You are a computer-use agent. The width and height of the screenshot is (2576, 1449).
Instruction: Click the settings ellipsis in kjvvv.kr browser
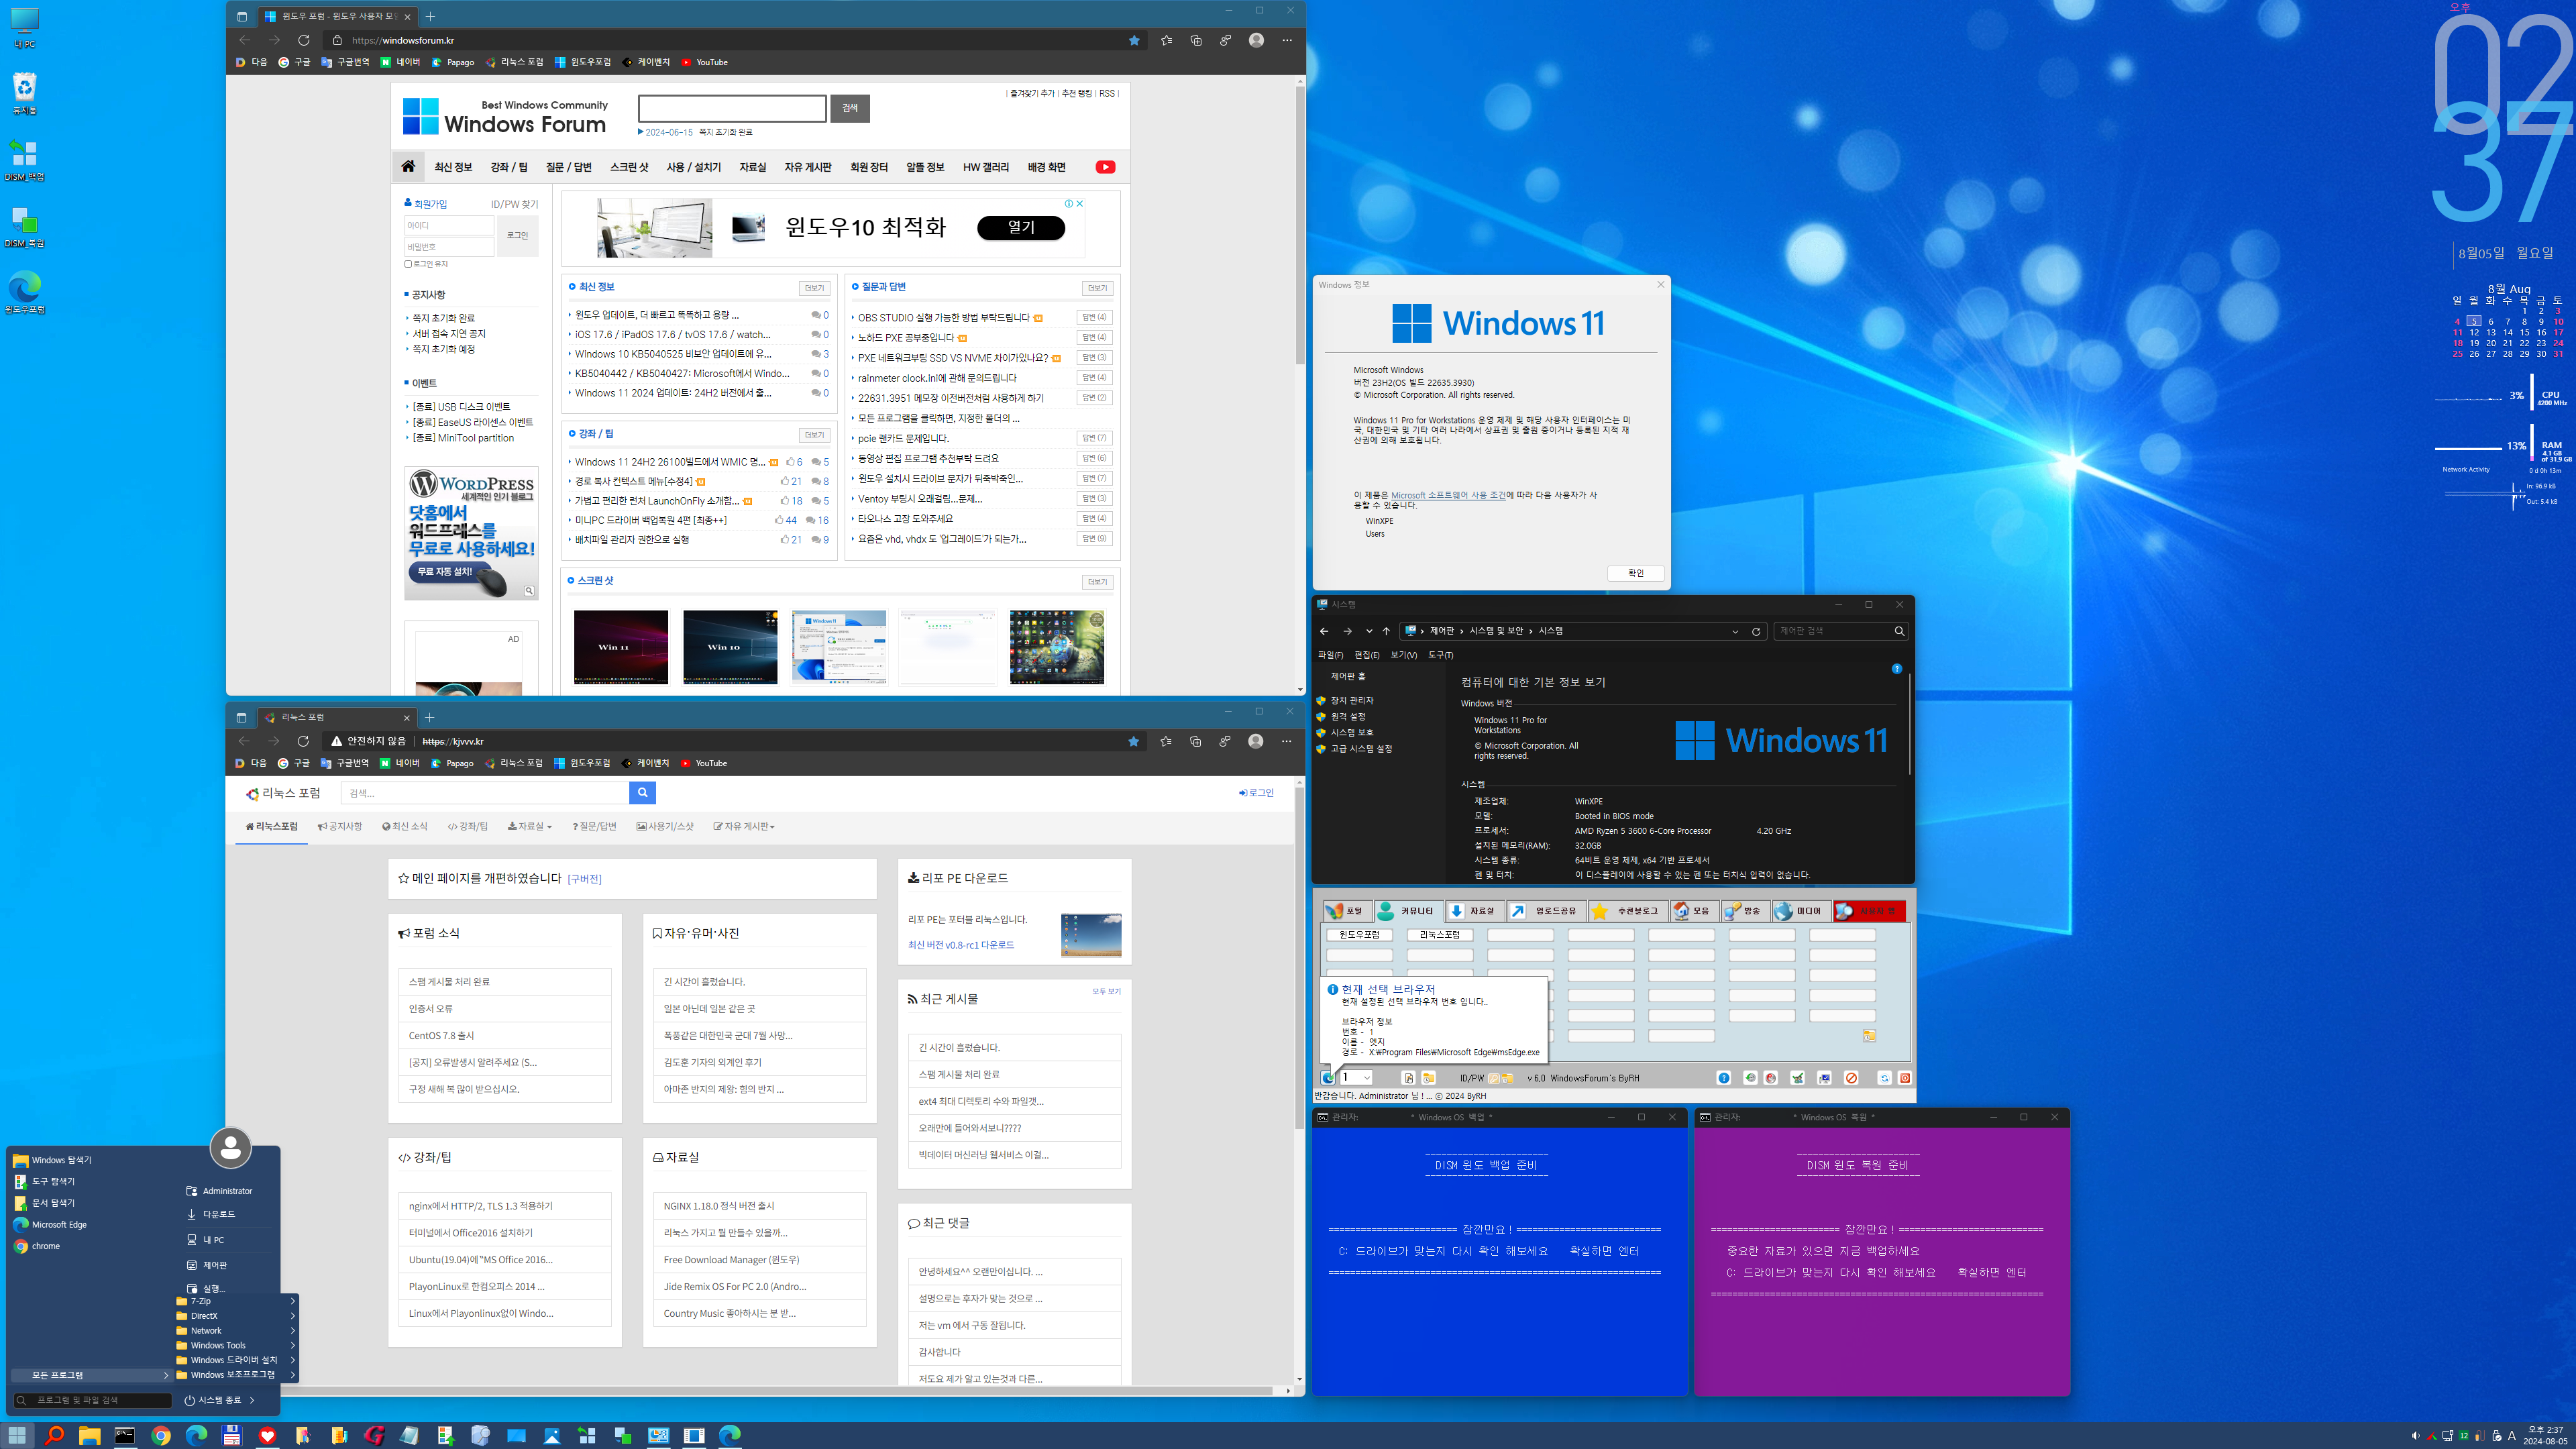1287,741
